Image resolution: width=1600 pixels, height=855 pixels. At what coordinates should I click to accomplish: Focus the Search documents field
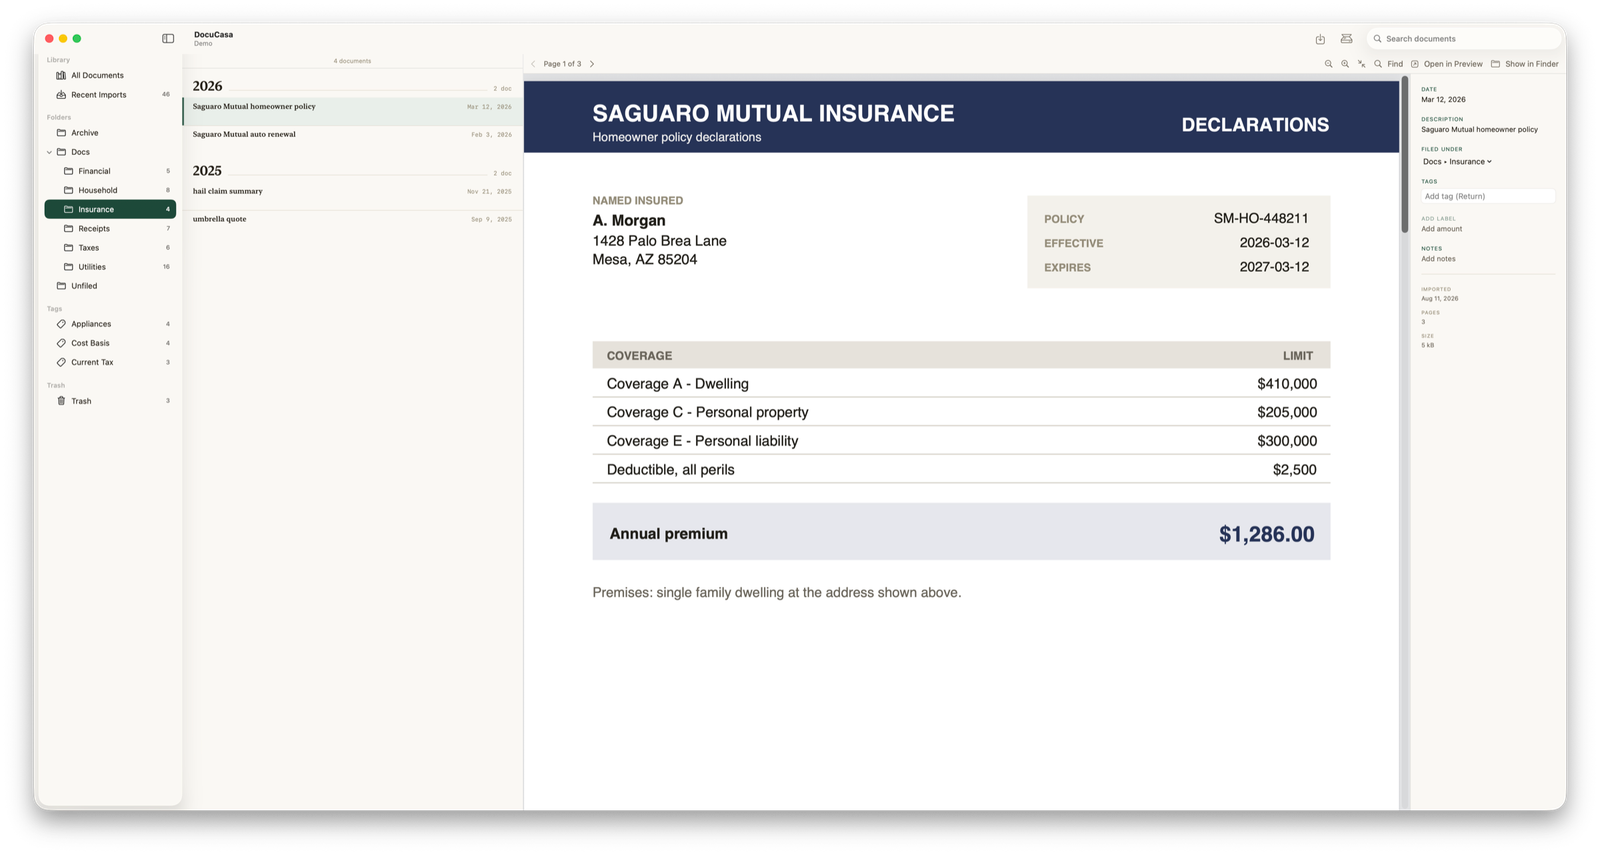click(1464, 39)
